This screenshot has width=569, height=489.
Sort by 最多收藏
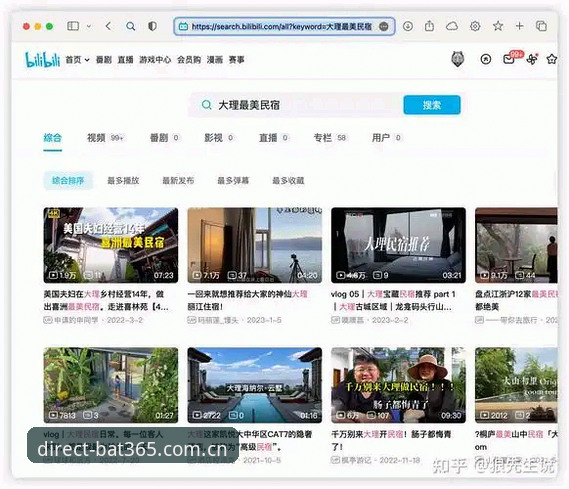pos(288,180)
